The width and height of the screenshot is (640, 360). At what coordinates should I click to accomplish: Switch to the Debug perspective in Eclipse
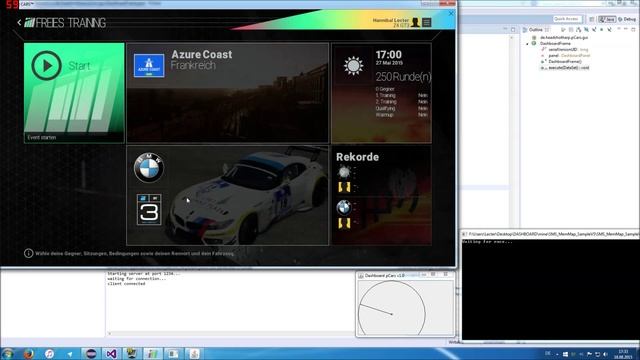627,19
